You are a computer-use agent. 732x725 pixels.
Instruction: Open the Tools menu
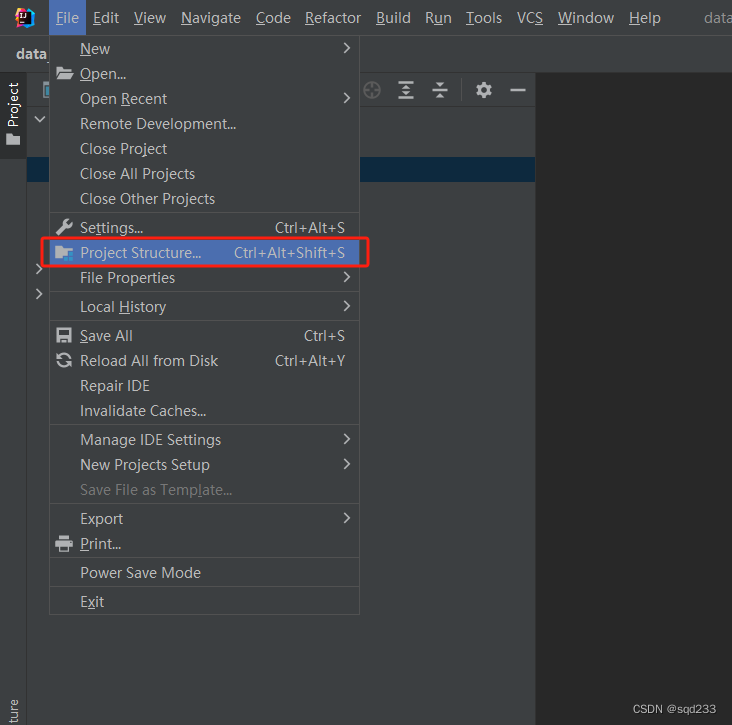[484, 18]
